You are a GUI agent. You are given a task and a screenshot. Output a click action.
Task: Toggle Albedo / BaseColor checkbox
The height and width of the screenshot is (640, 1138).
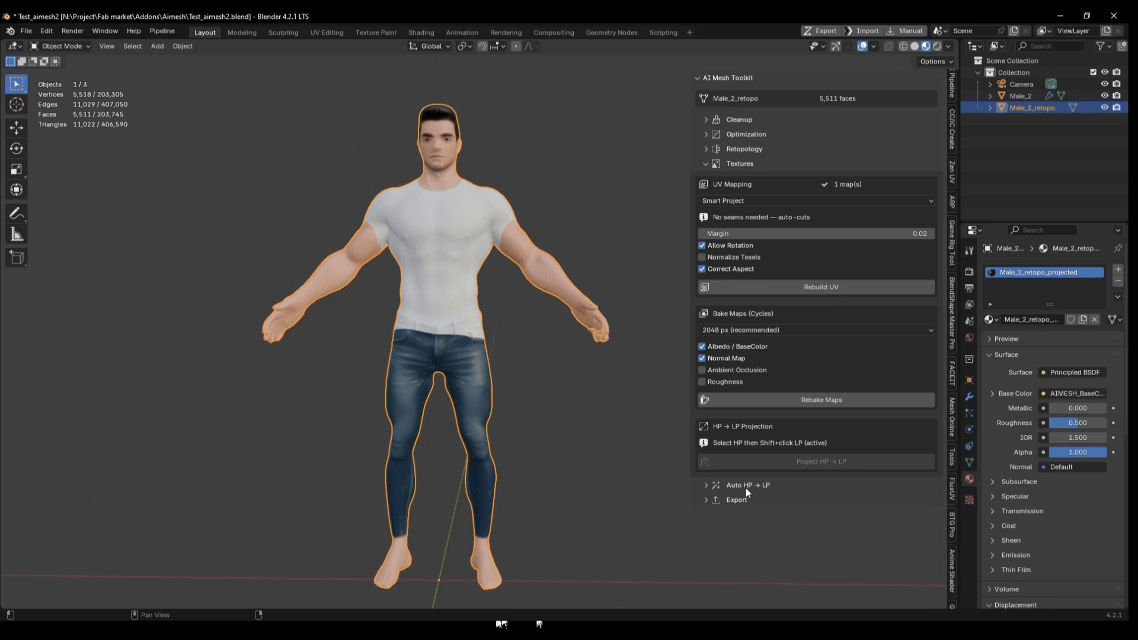[702, 346]
